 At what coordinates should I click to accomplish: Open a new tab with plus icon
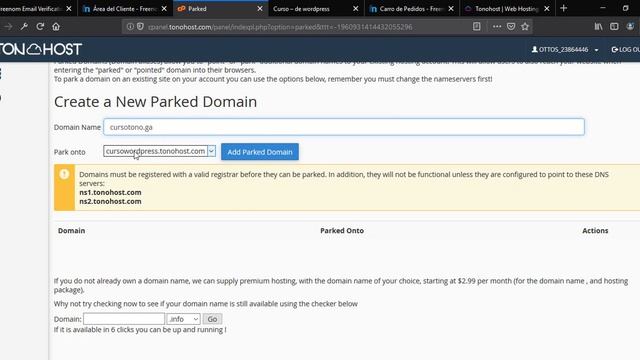tap(564, 8)
